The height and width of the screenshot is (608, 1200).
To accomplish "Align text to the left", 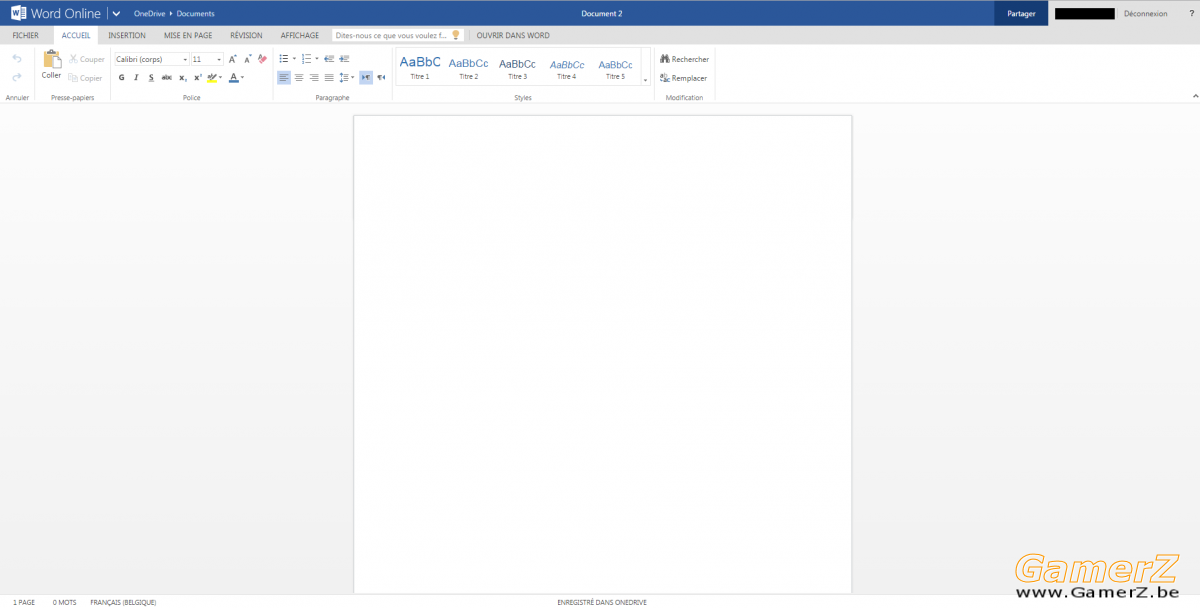I will coord(284,77).
